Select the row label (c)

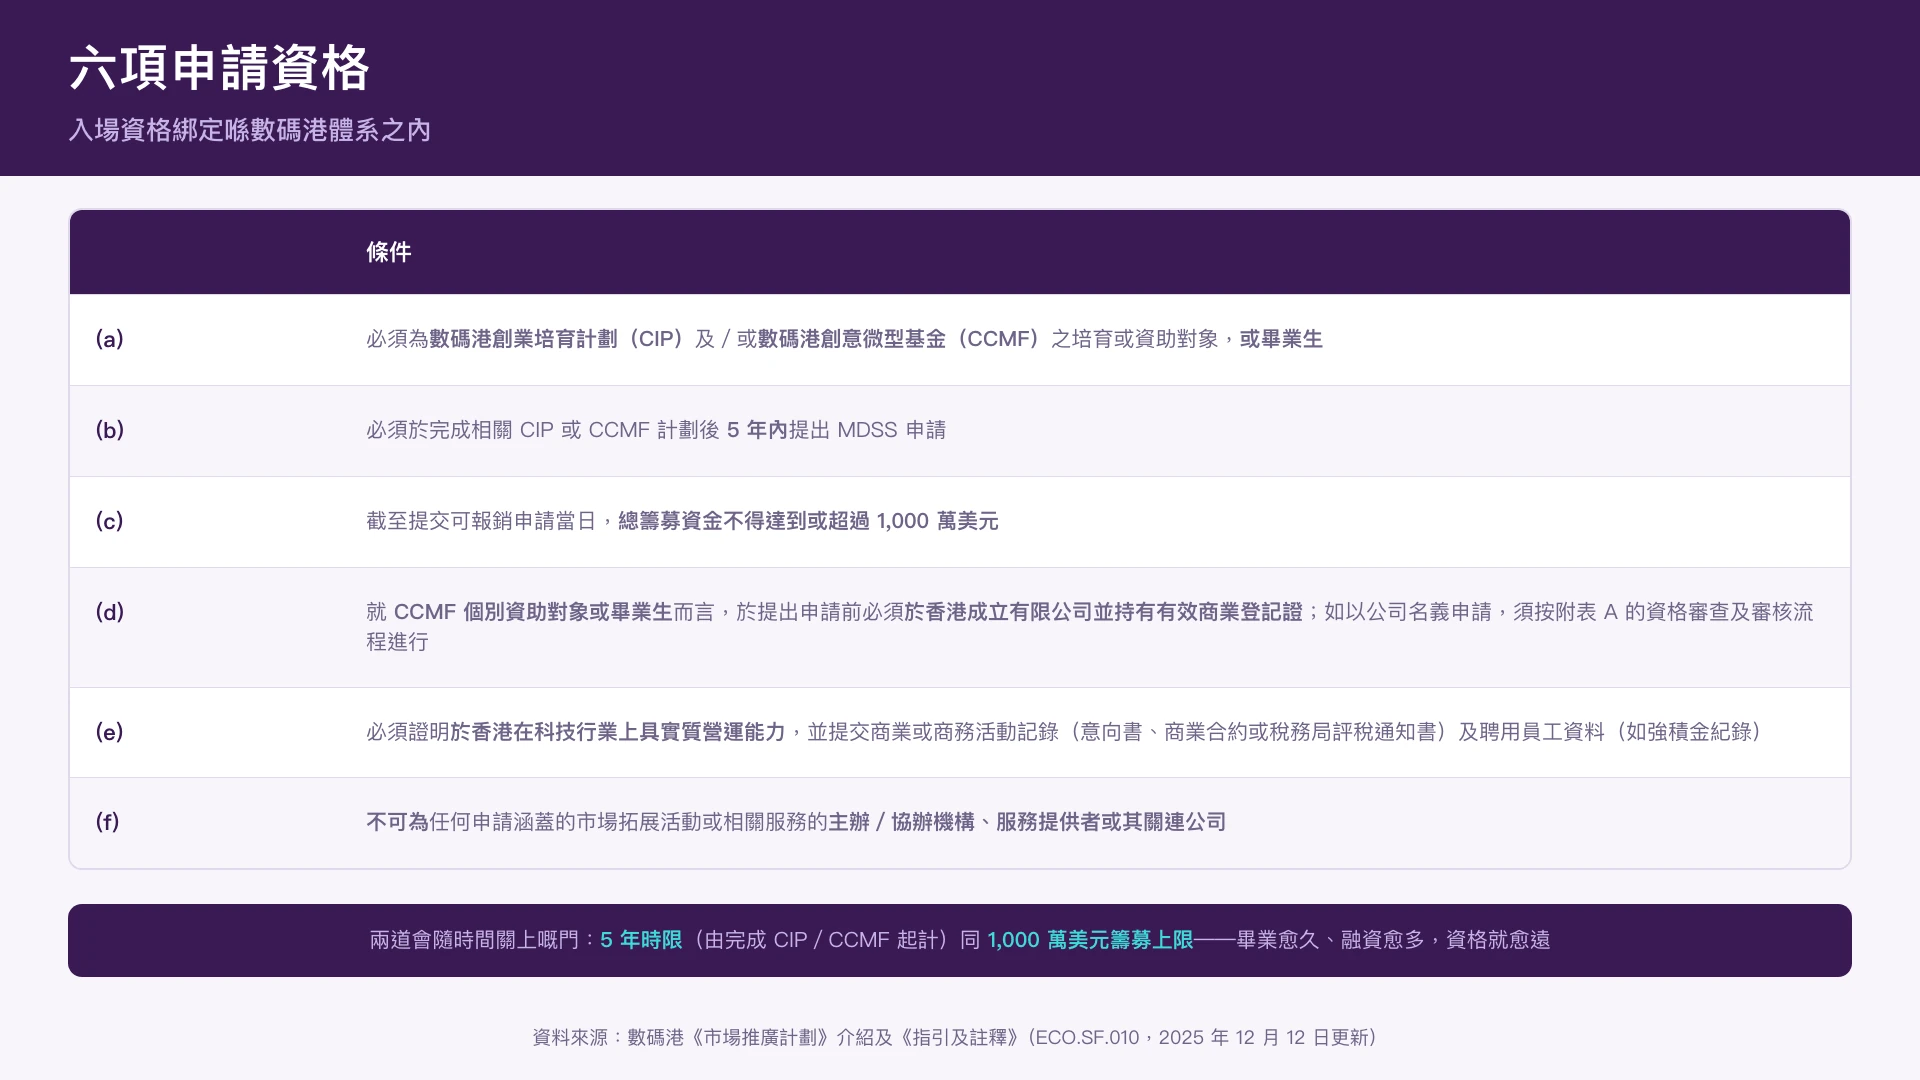(110, 521)
